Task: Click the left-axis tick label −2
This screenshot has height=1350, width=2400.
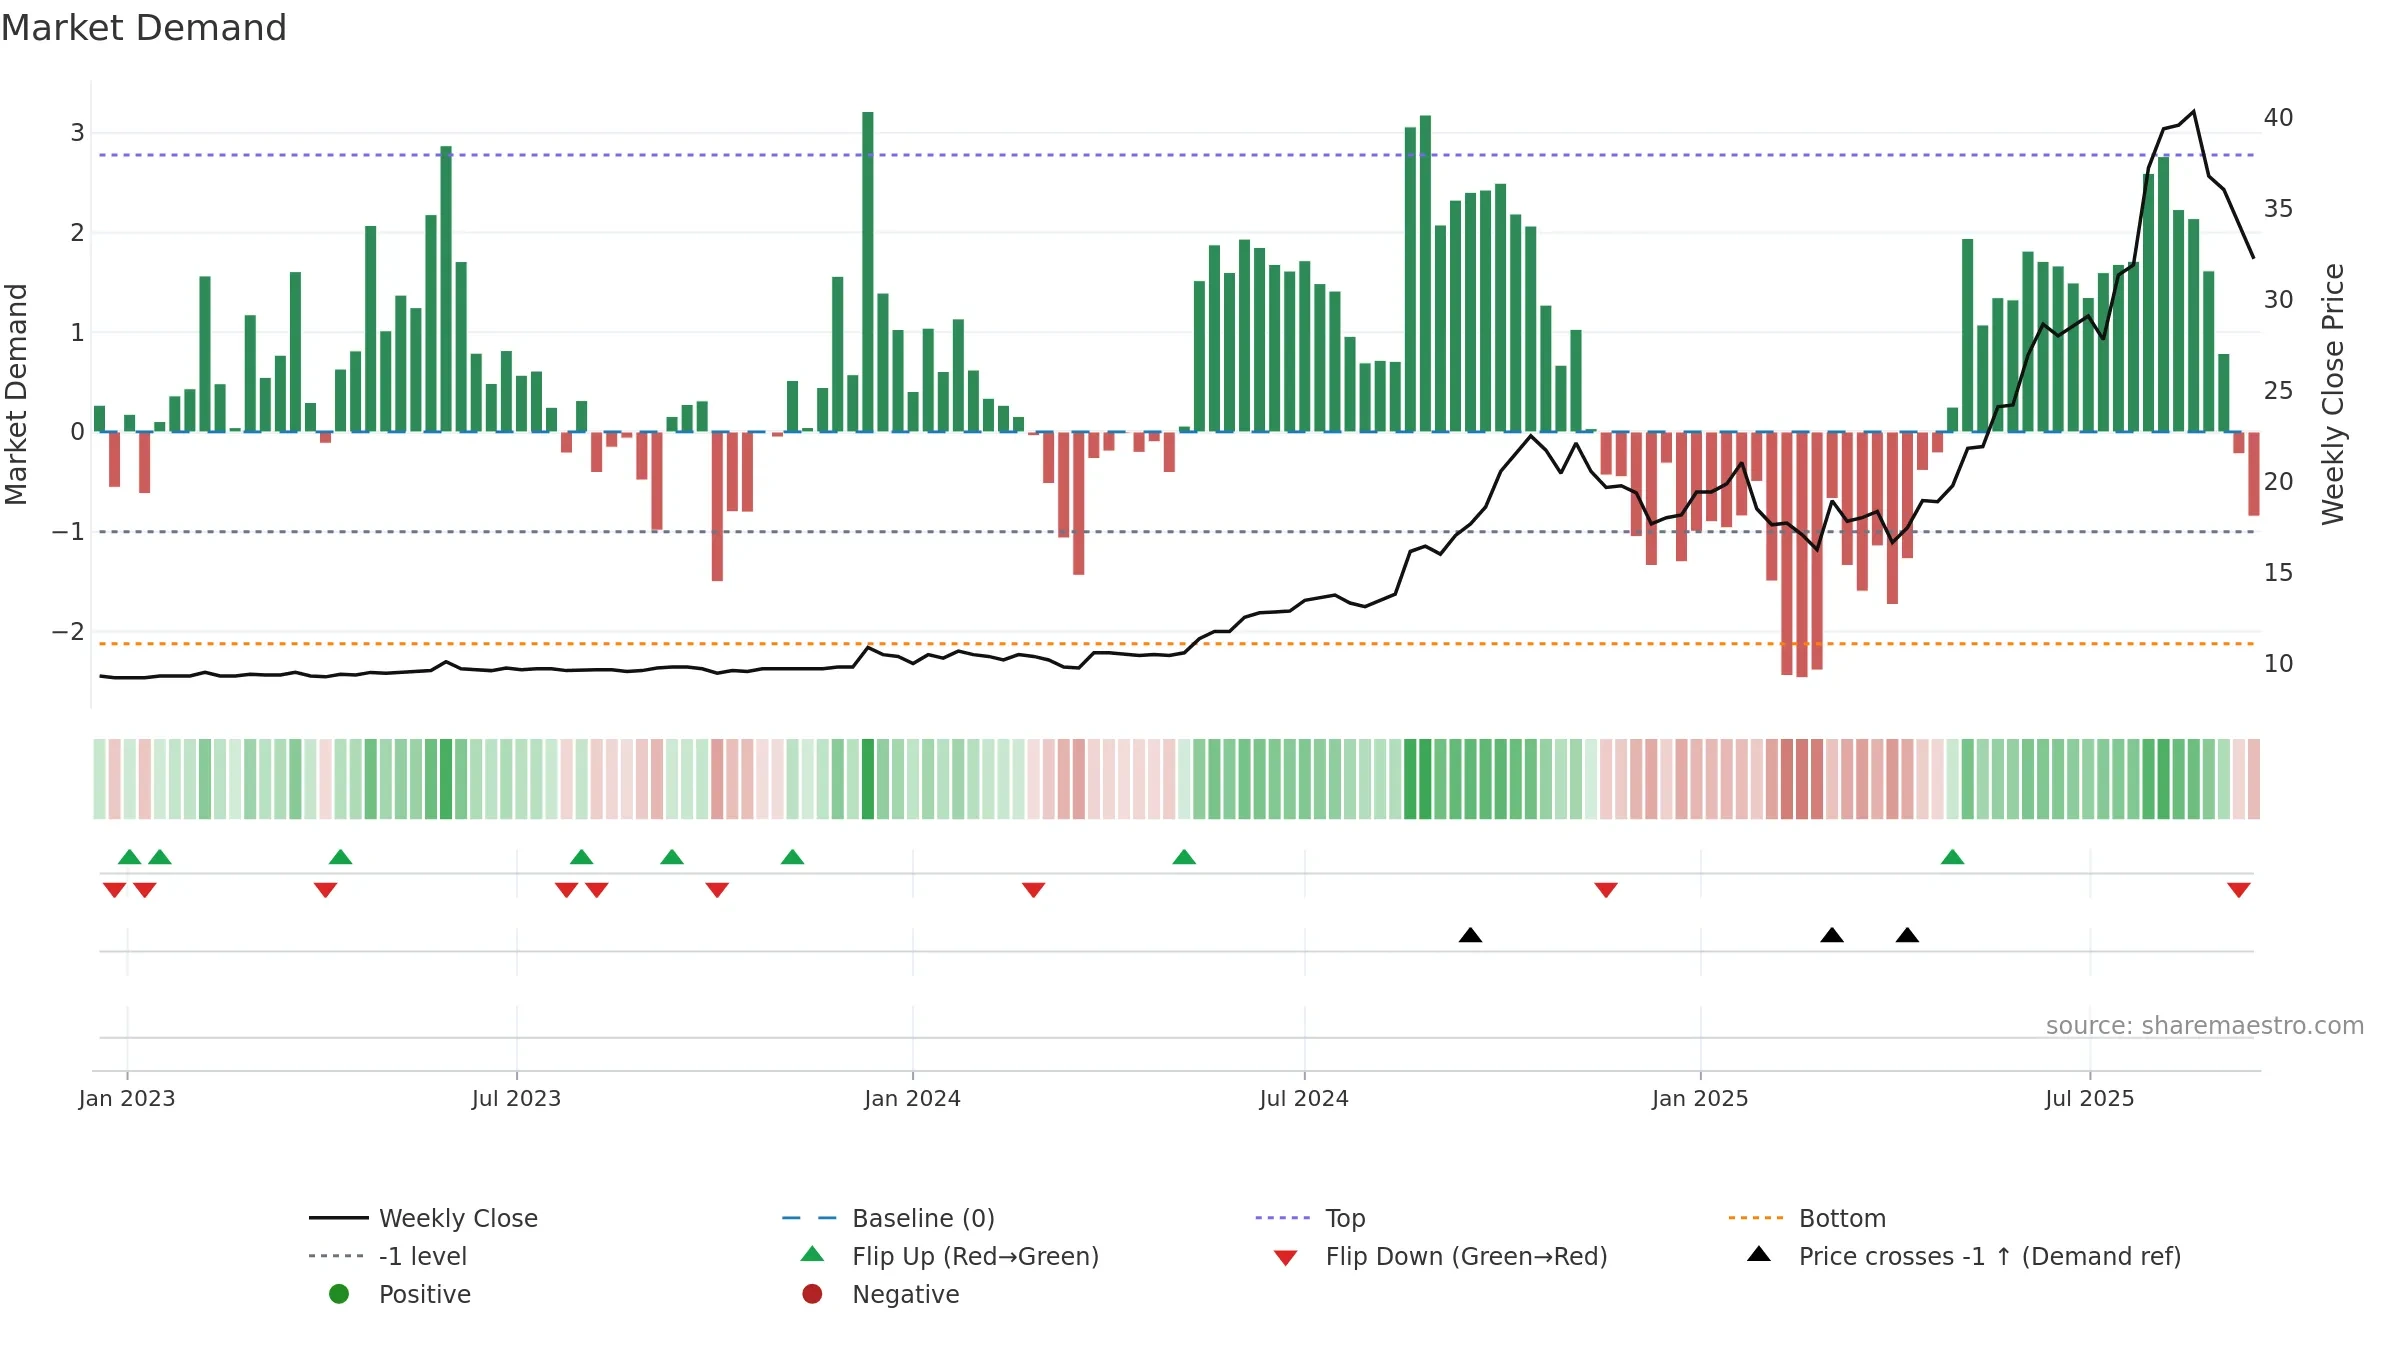Action: (x=68, y=632)
